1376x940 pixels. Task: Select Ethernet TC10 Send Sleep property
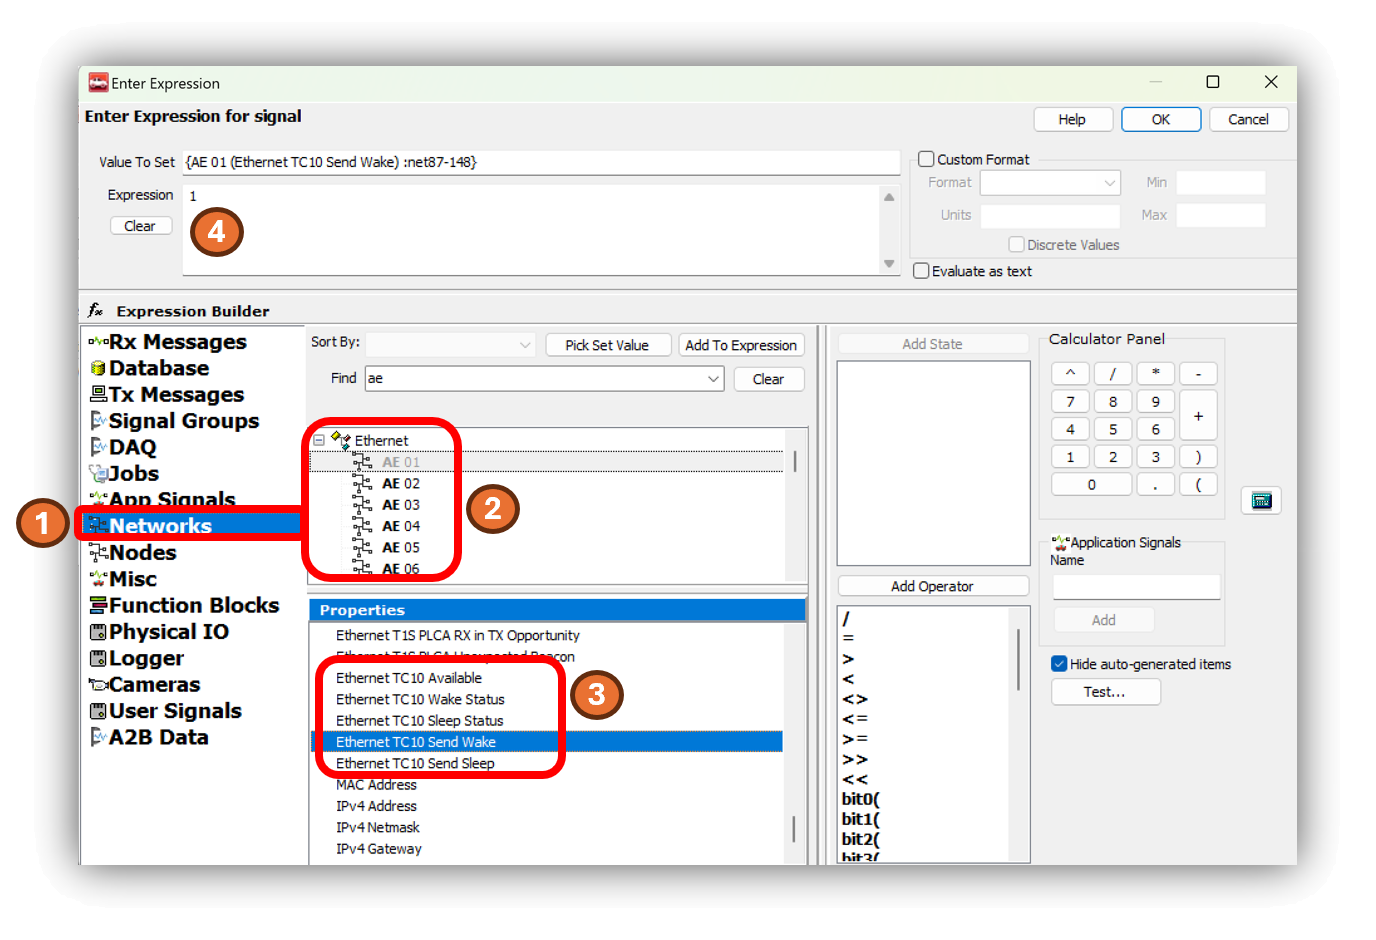tap(415, 763)
